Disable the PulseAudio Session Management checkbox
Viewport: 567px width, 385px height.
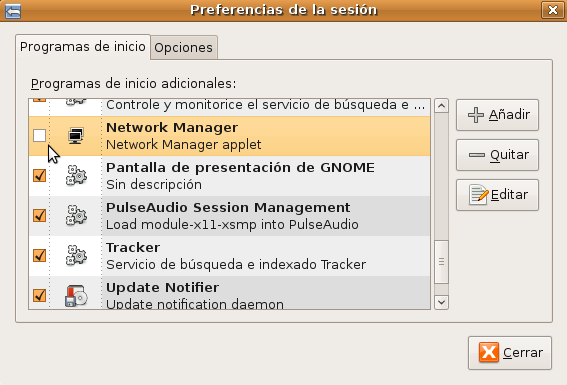click(x=39, y=215)
